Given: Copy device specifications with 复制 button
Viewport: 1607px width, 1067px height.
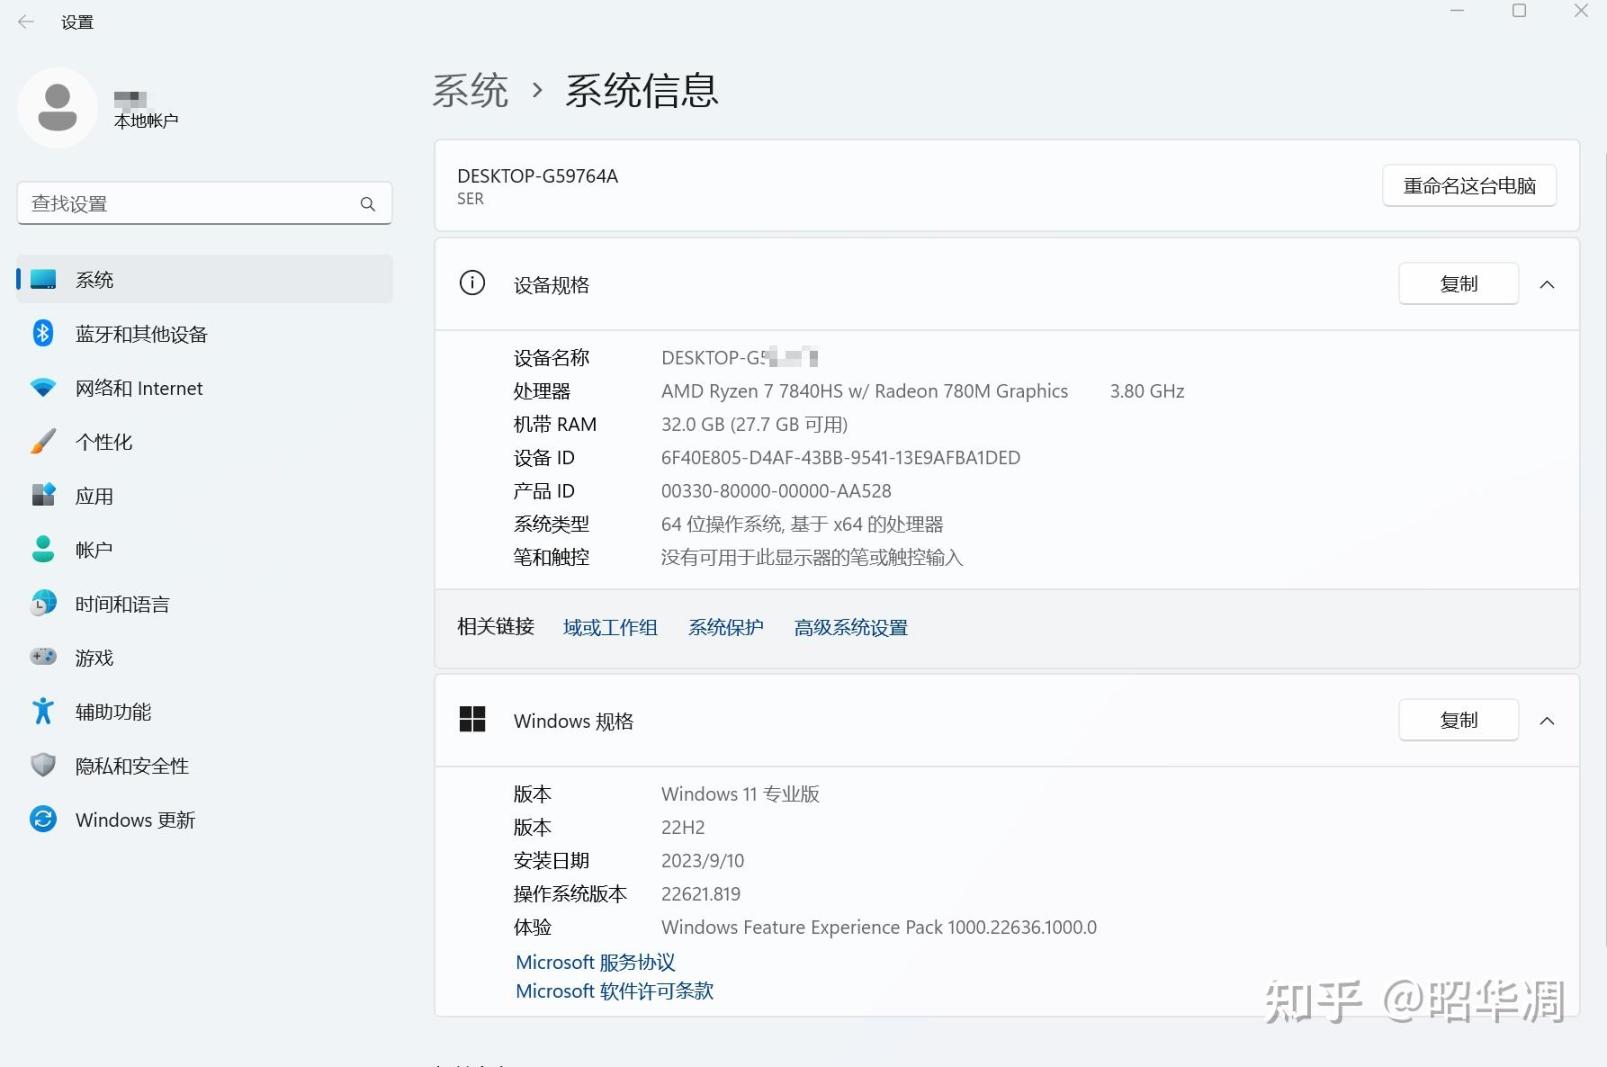Looking at the screenshot, I should tap(1458, 284).
